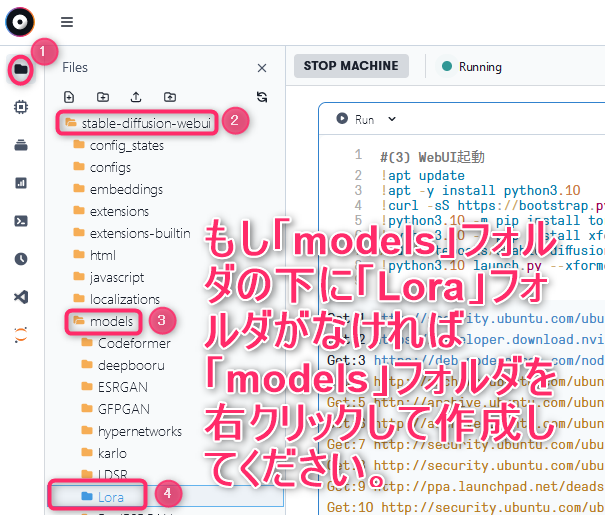The height and width of the screenshot is (515, 605).
Task: Click the Files panel title
Action: tap(75, 68)
